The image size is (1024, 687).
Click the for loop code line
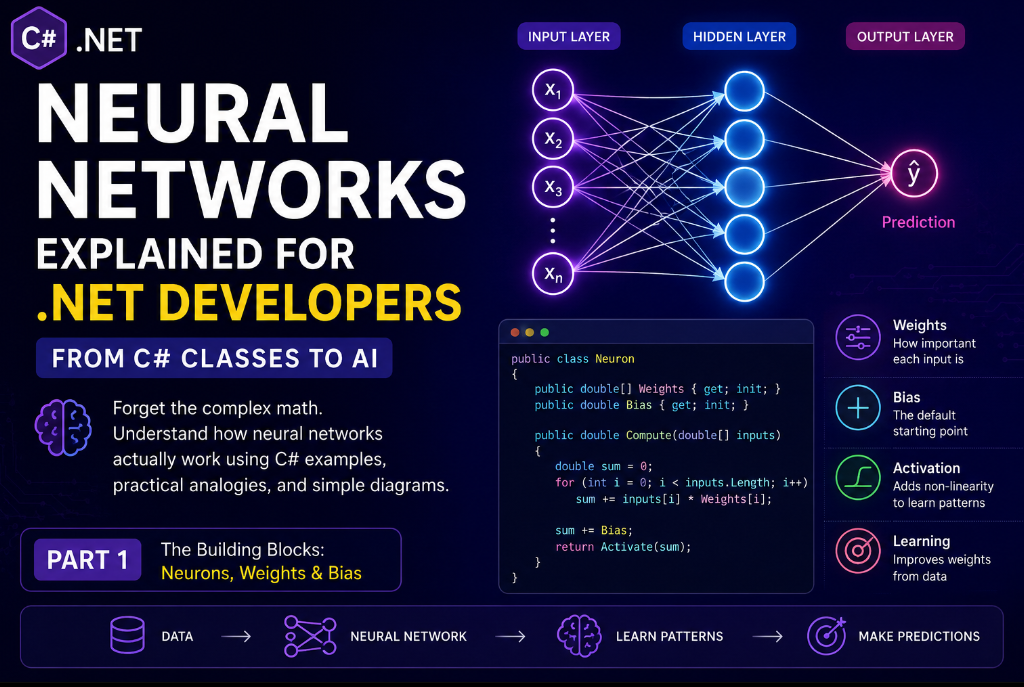[682, 483]
